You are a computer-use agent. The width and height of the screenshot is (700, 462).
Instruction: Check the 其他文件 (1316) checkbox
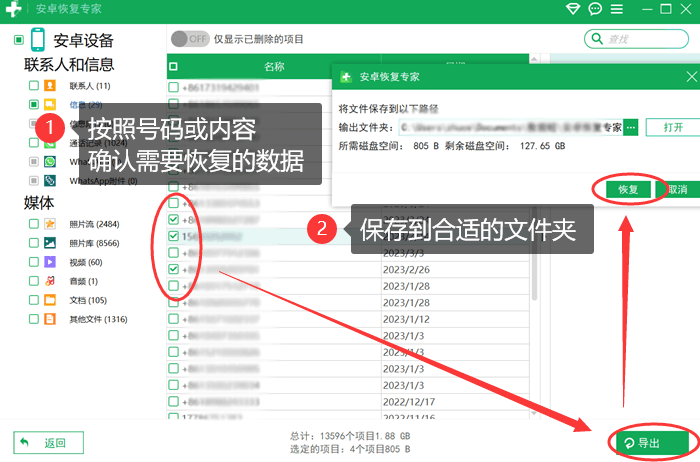click(x=33, y=319)
